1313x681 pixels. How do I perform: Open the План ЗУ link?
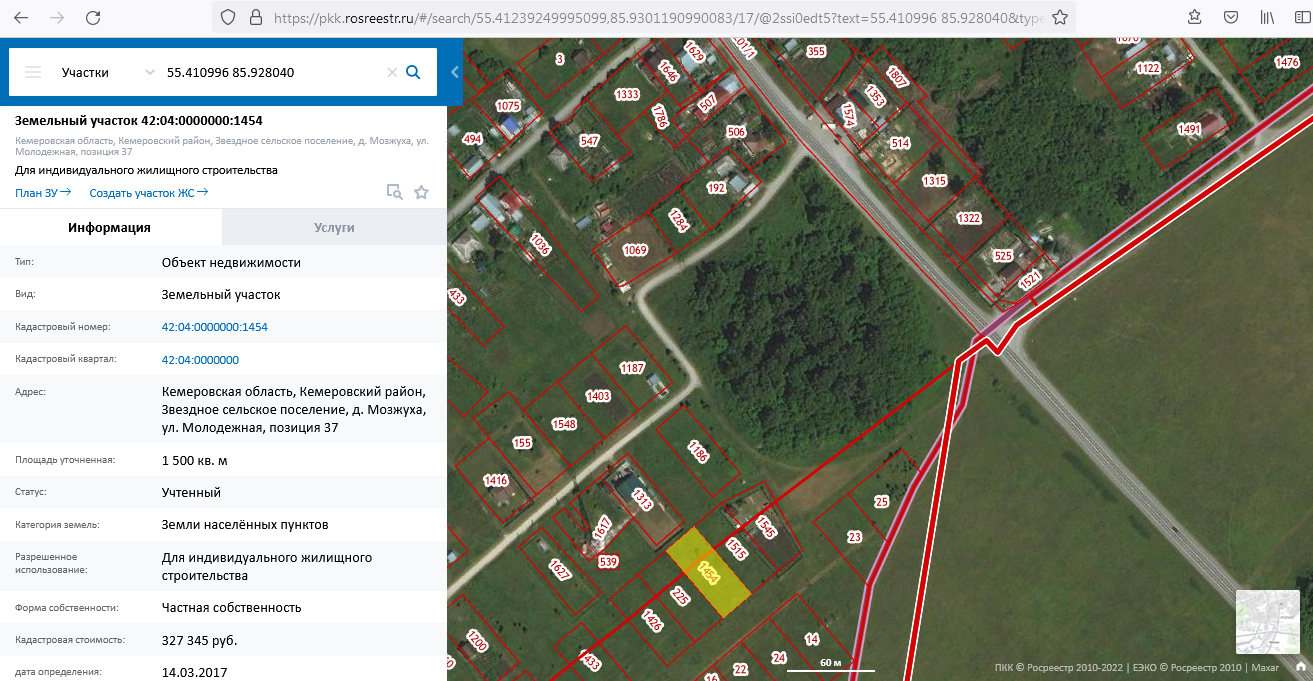pyautogui.click(x=43, y=193)
